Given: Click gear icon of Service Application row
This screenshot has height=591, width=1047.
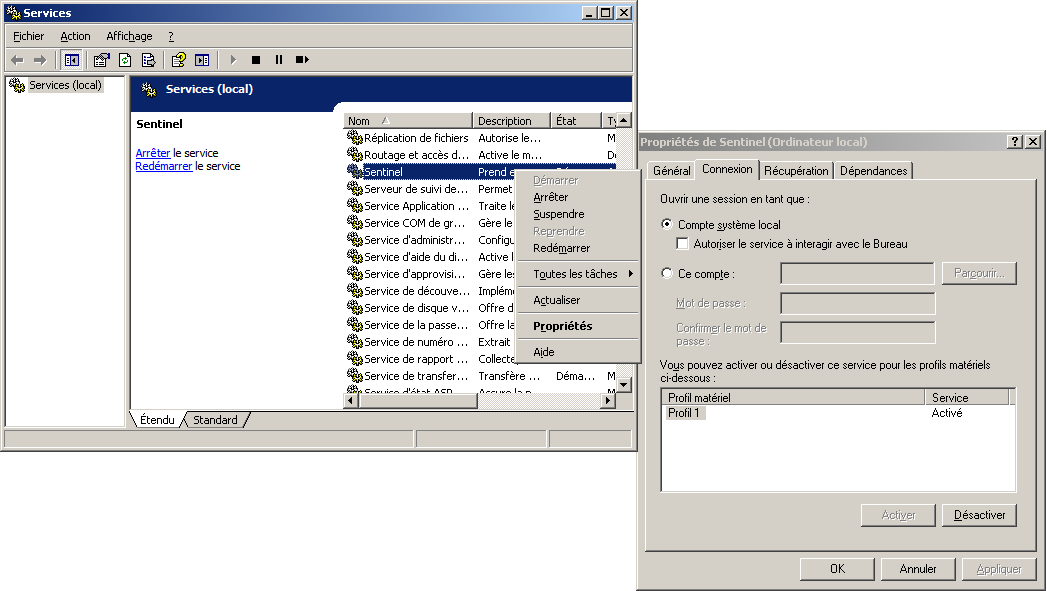Looking at the screenshot, I should 355,206.
